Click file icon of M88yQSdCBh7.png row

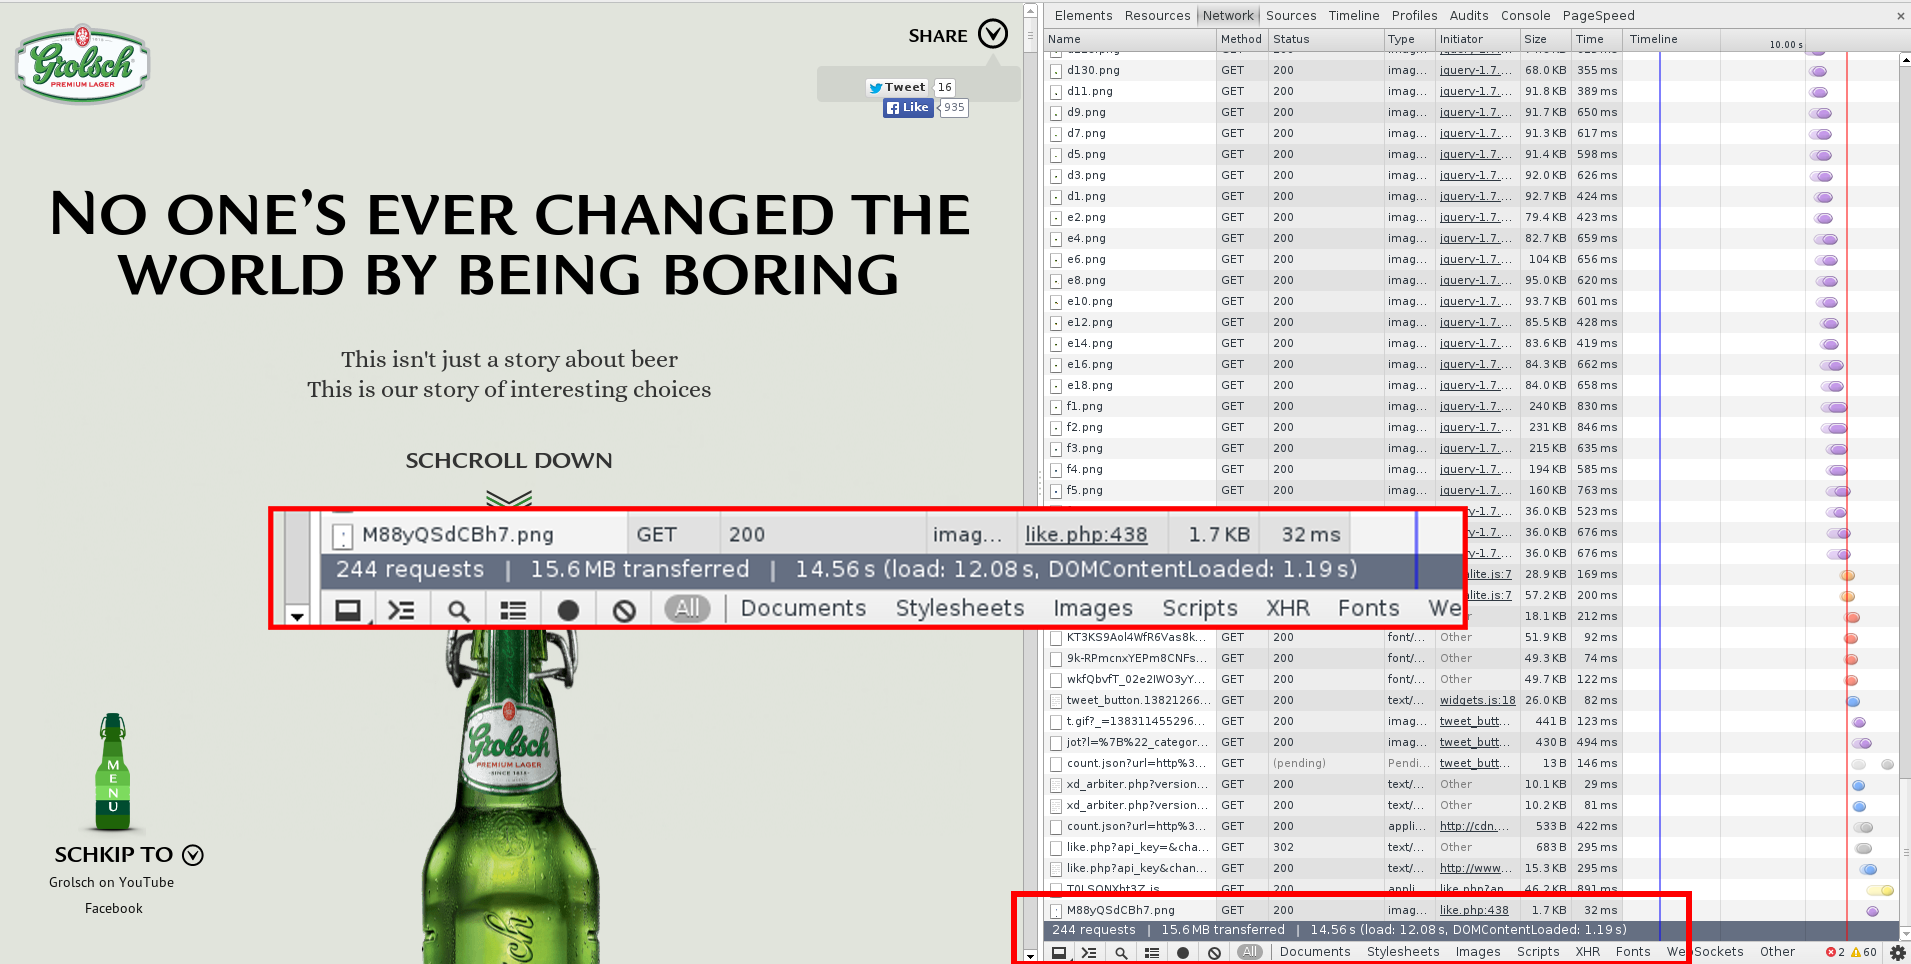click(1055, 911)
